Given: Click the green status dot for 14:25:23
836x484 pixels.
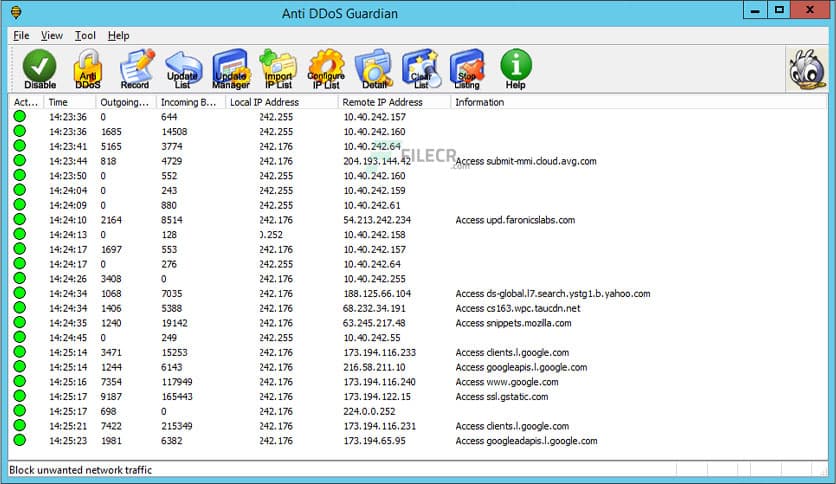Looking at the screenshot, I should pyautogui.click(x=20, y=440).
